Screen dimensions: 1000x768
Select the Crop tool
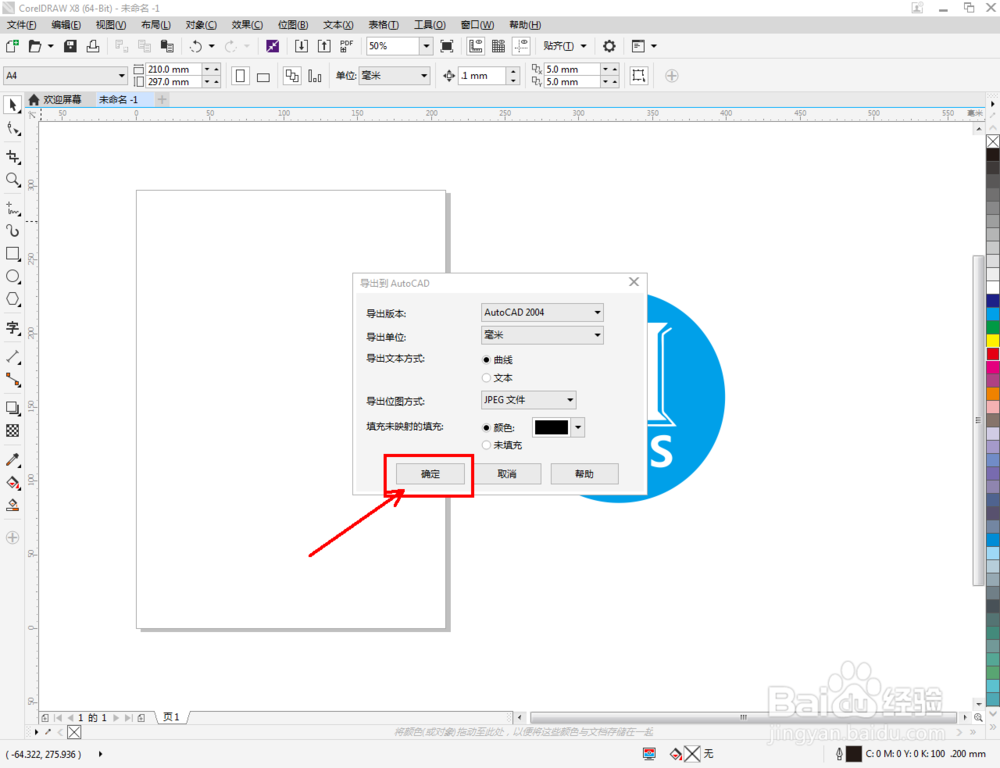(x=13, y=156)
